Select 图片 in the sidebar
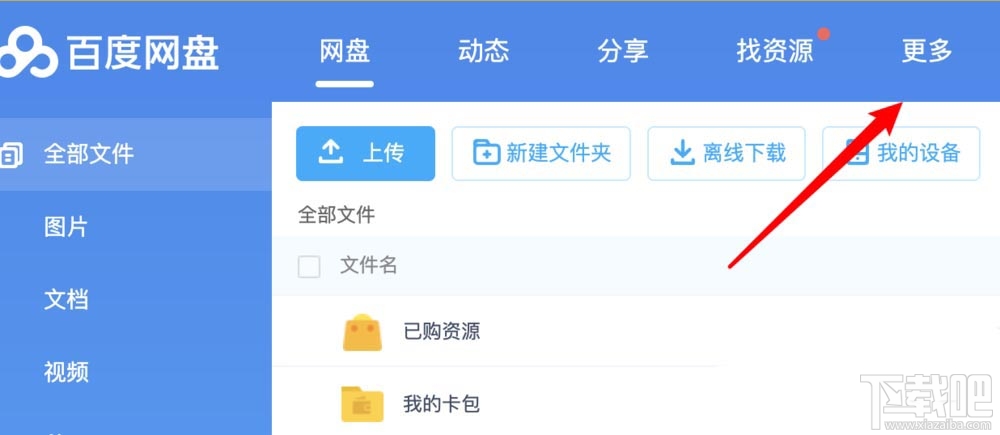The height and width of the screenshot is (435, 1000). tap(66, 227)
